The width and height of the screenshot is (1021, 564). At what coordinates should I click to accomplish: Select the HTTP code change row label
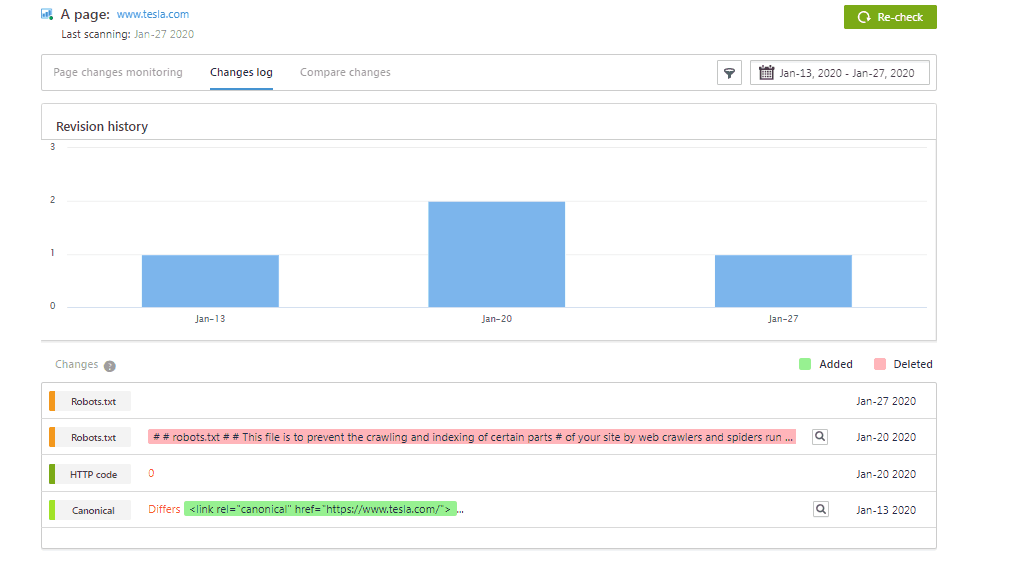[93, 474]
